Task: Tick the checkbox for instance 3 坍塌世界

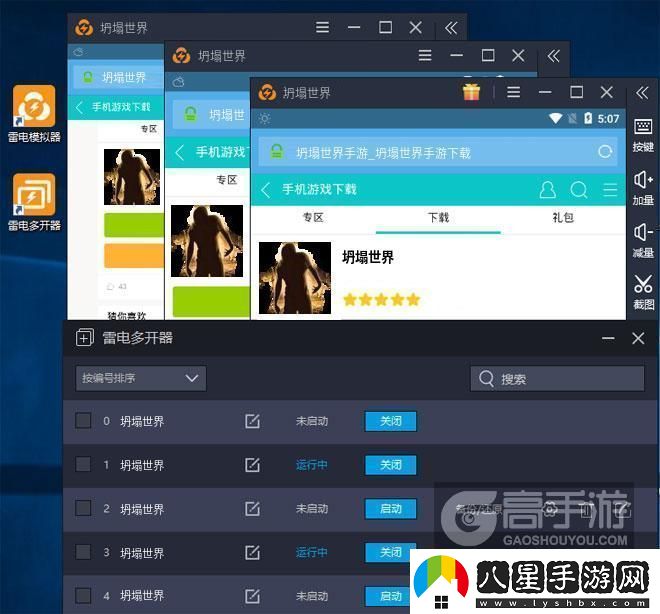Action: [83, 552]
